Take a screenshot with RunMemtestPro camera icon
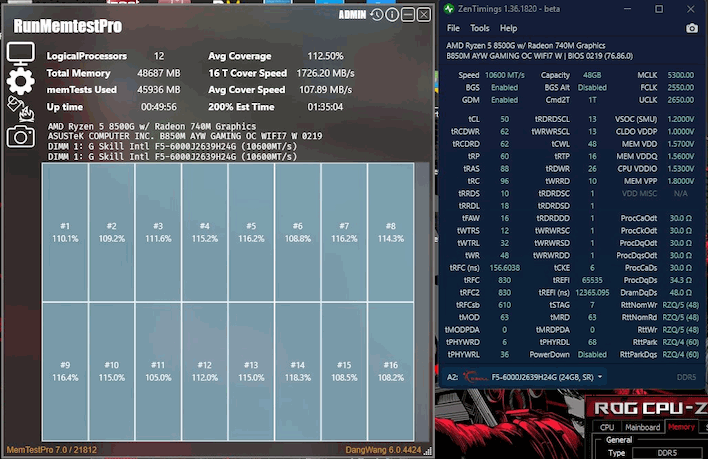Image resolution: width=708 pixels, height=459 pixels. (x=20, y=136)
